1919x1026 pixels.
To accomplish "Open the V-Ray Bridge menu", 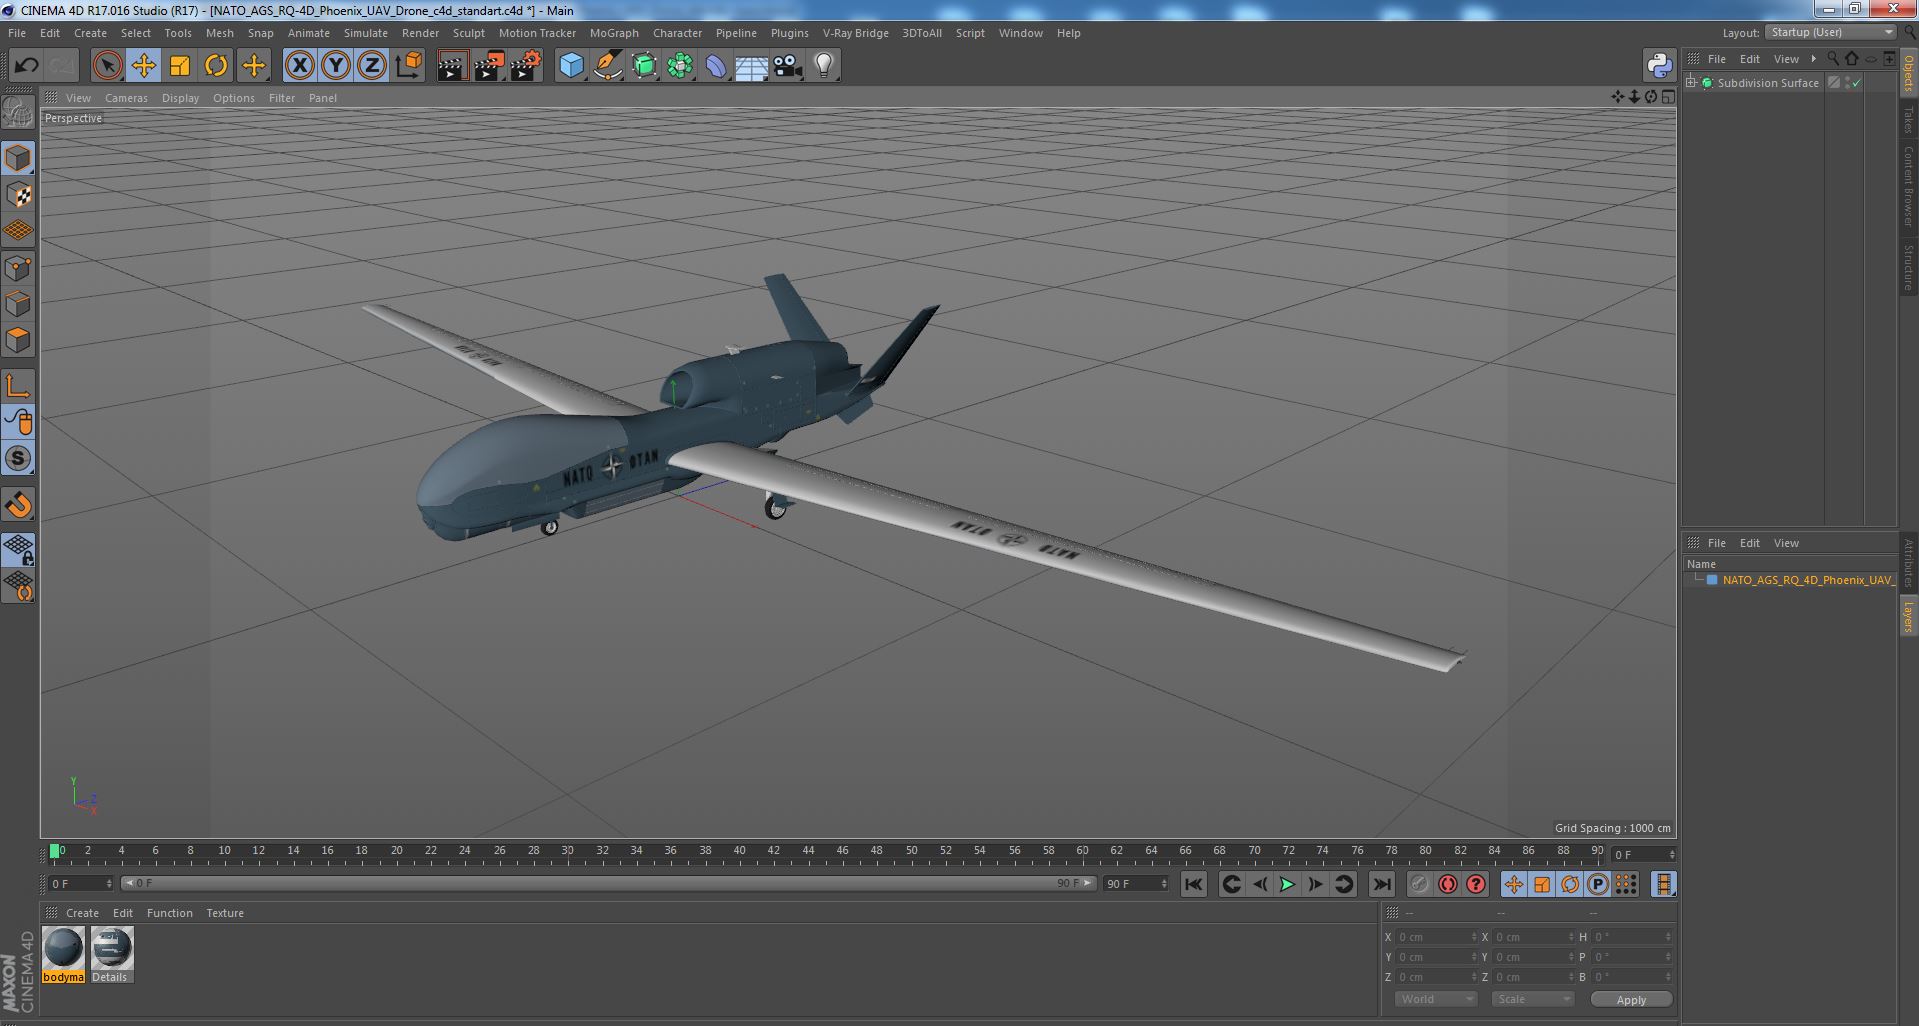I will point(855,33).
